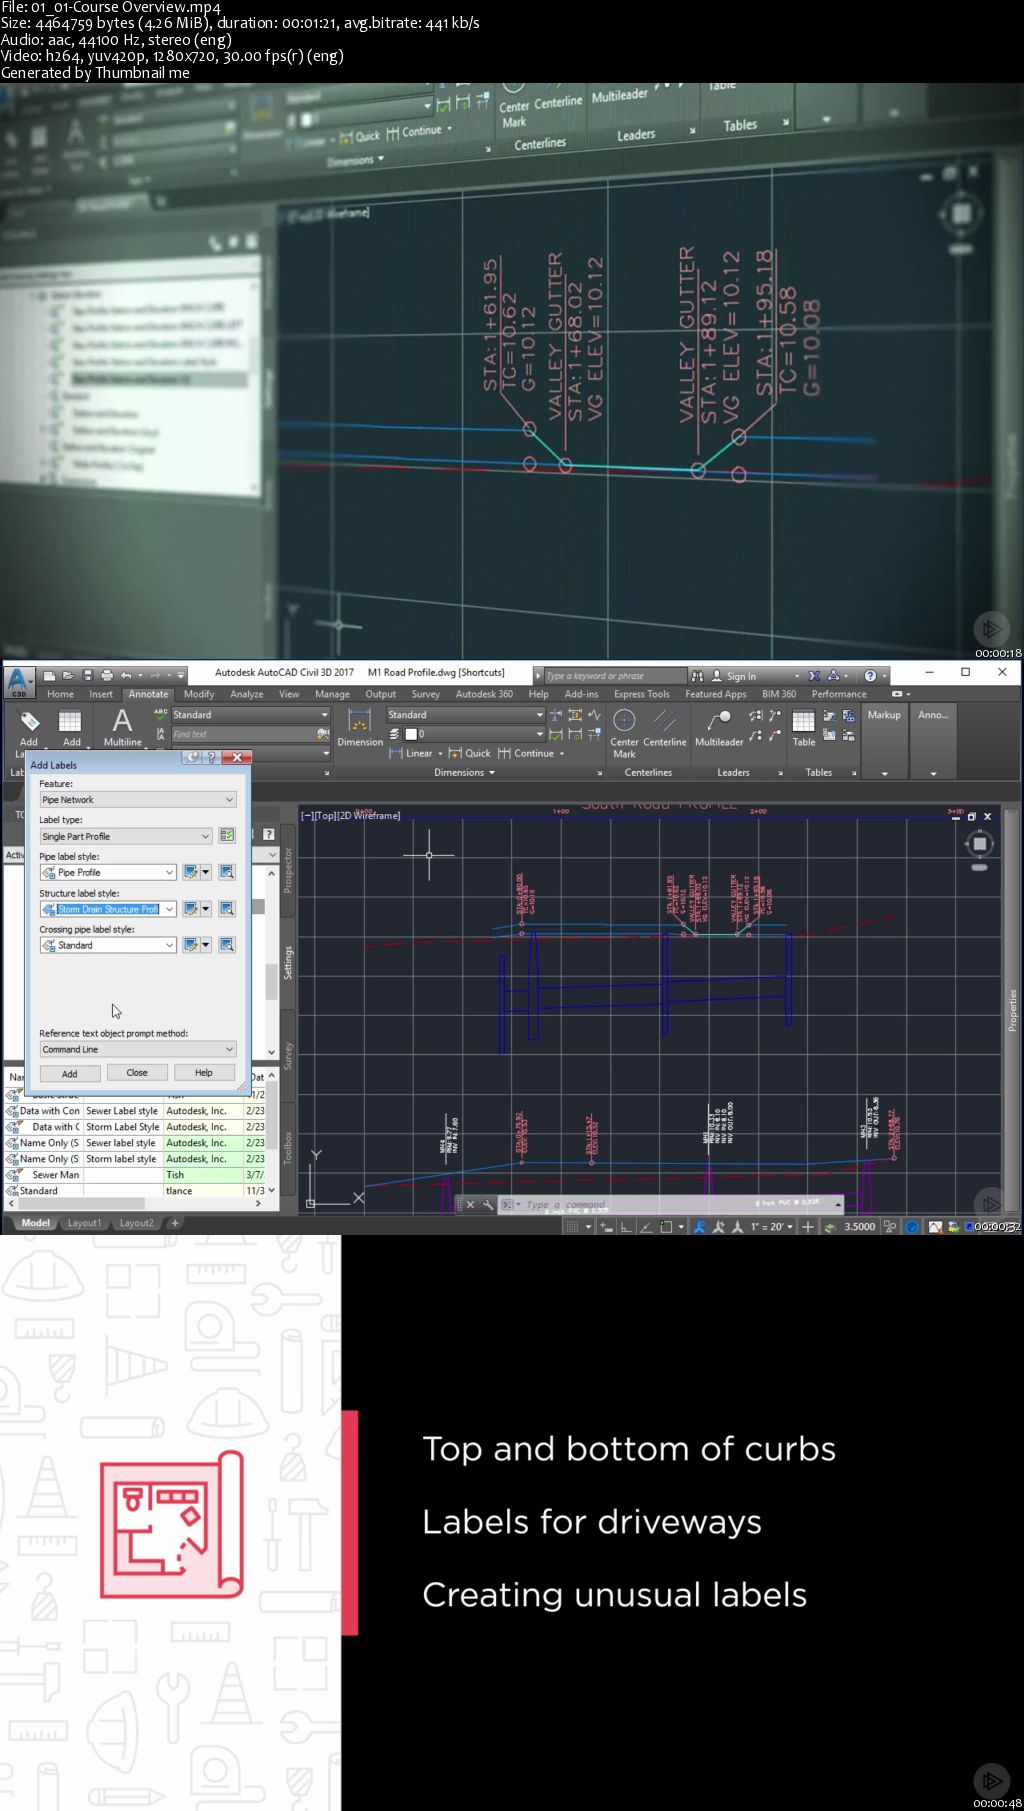Screen dimensions: 1024x1811
Task: Click the Help button in Add Labels dialog
Action: coord(204,1073)
